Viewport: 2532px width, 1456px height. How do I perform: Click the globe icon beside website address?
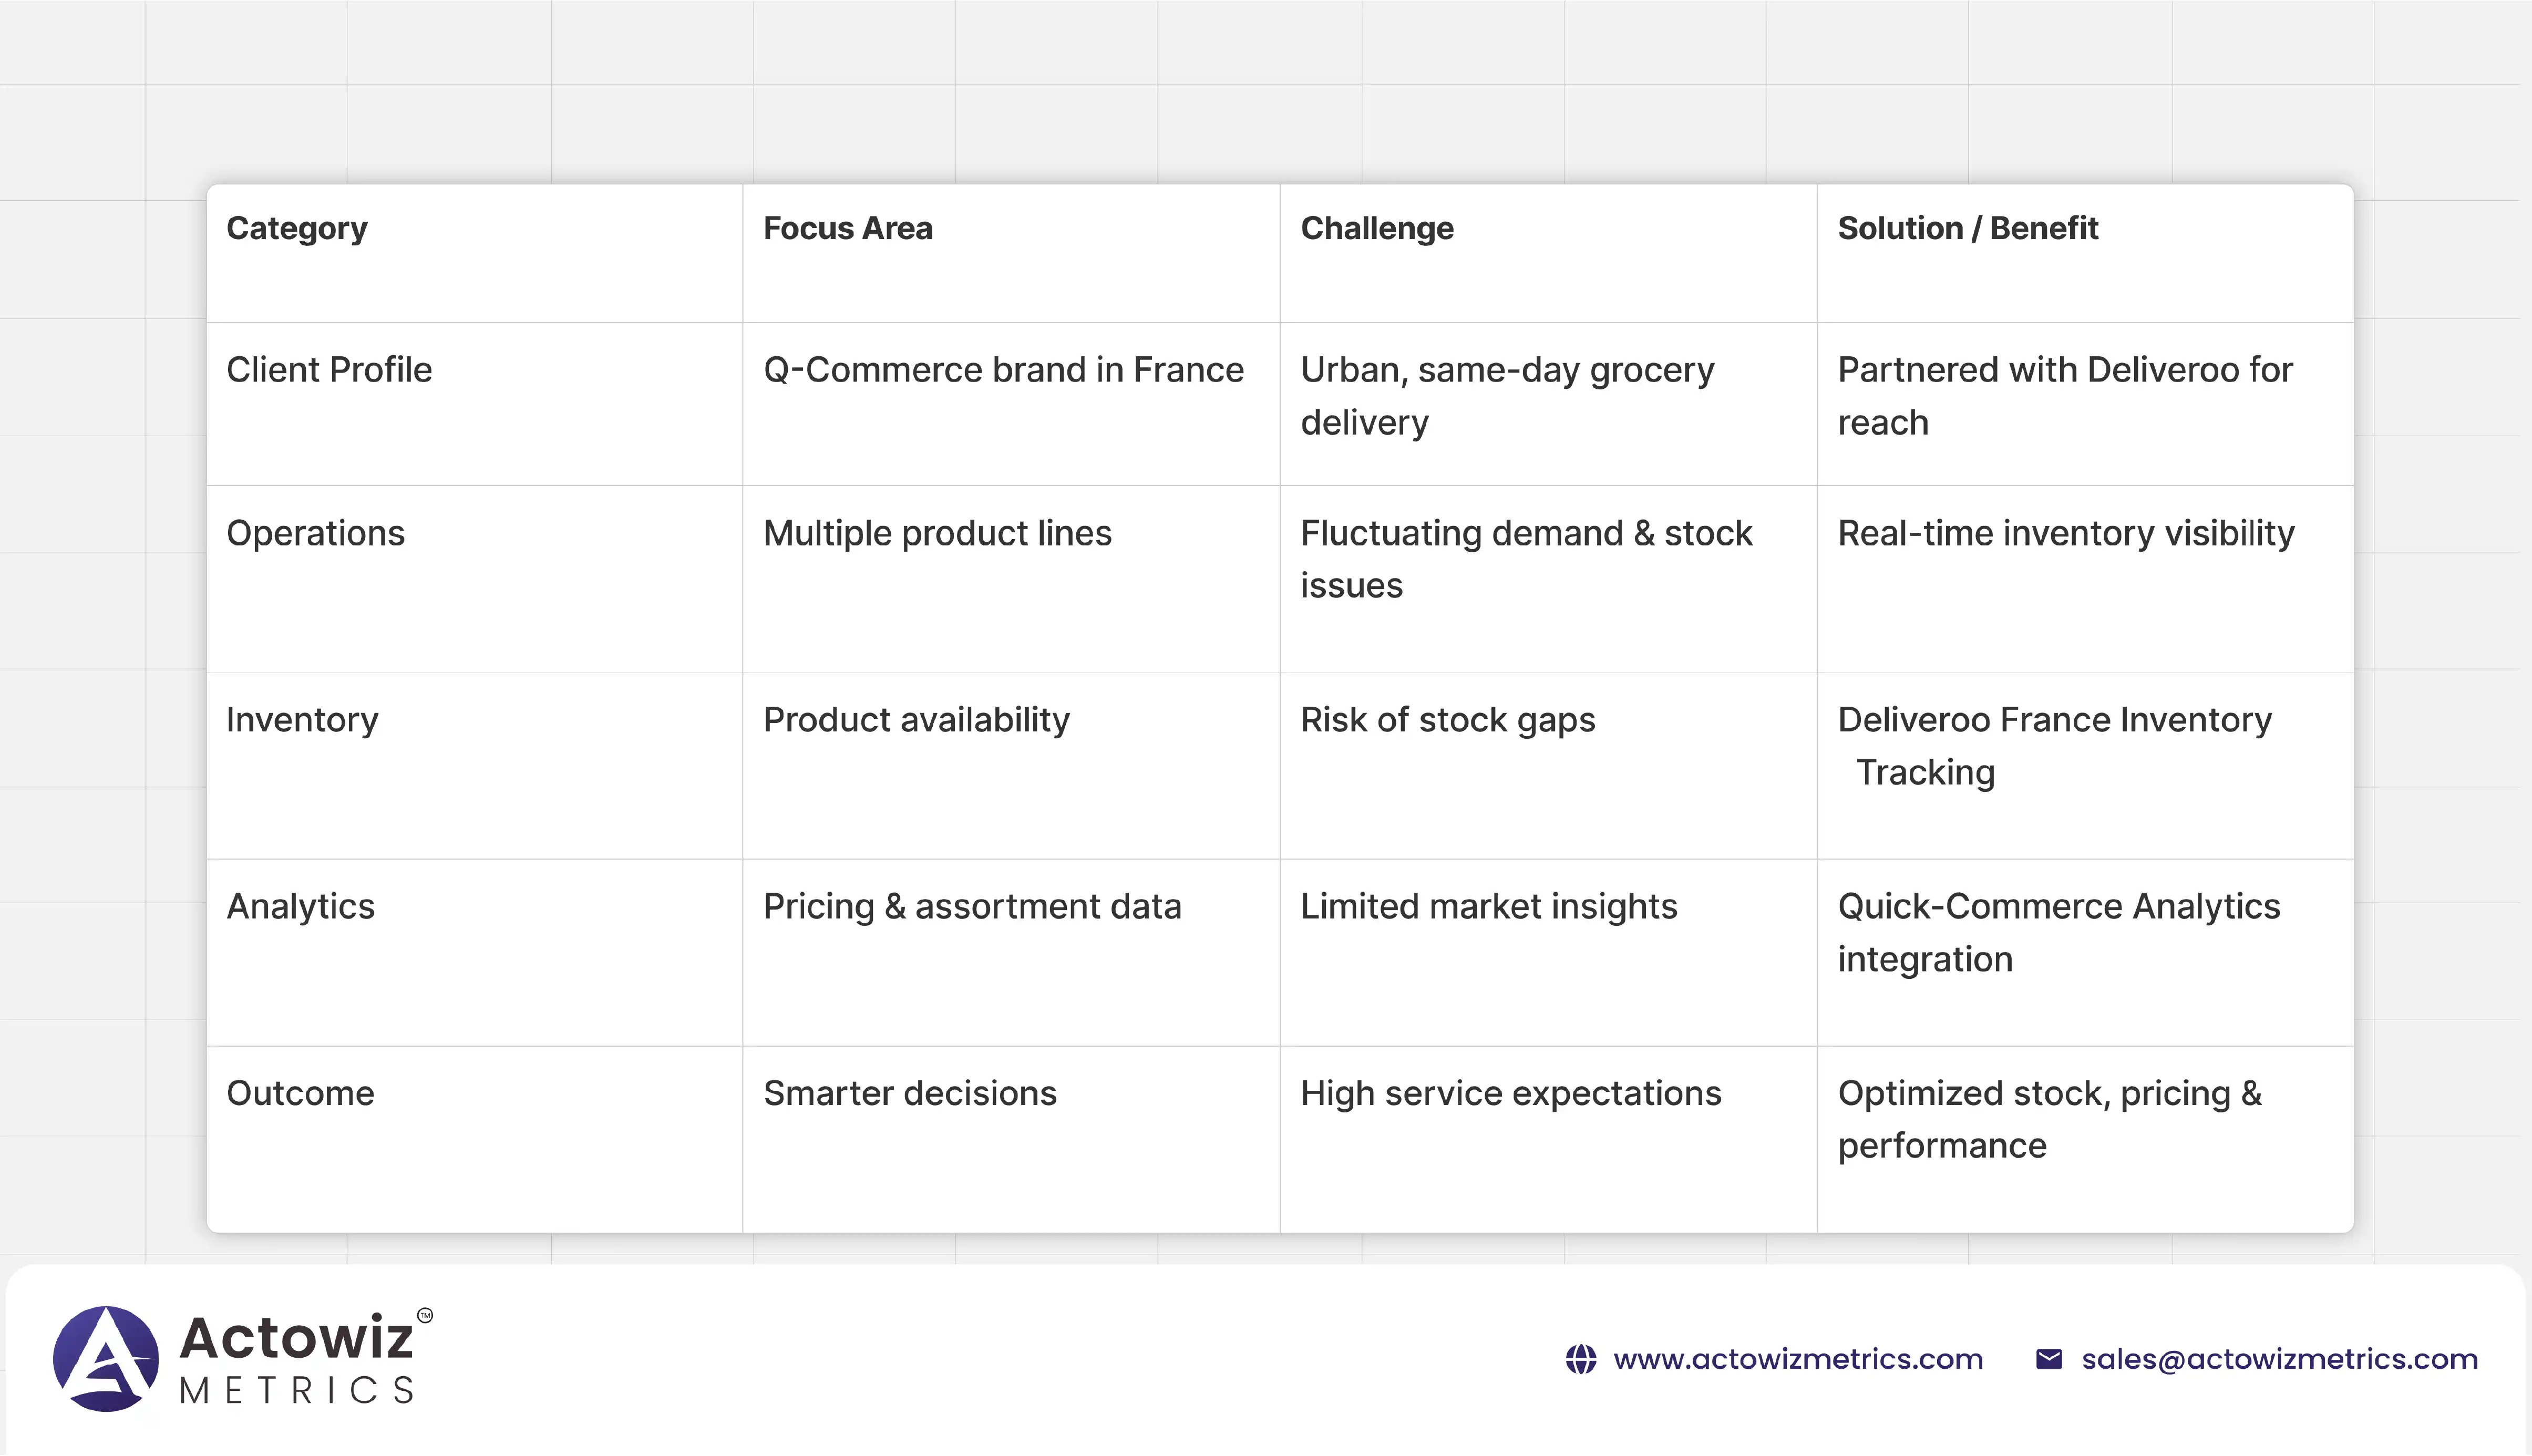[x=1580, y=1359]
